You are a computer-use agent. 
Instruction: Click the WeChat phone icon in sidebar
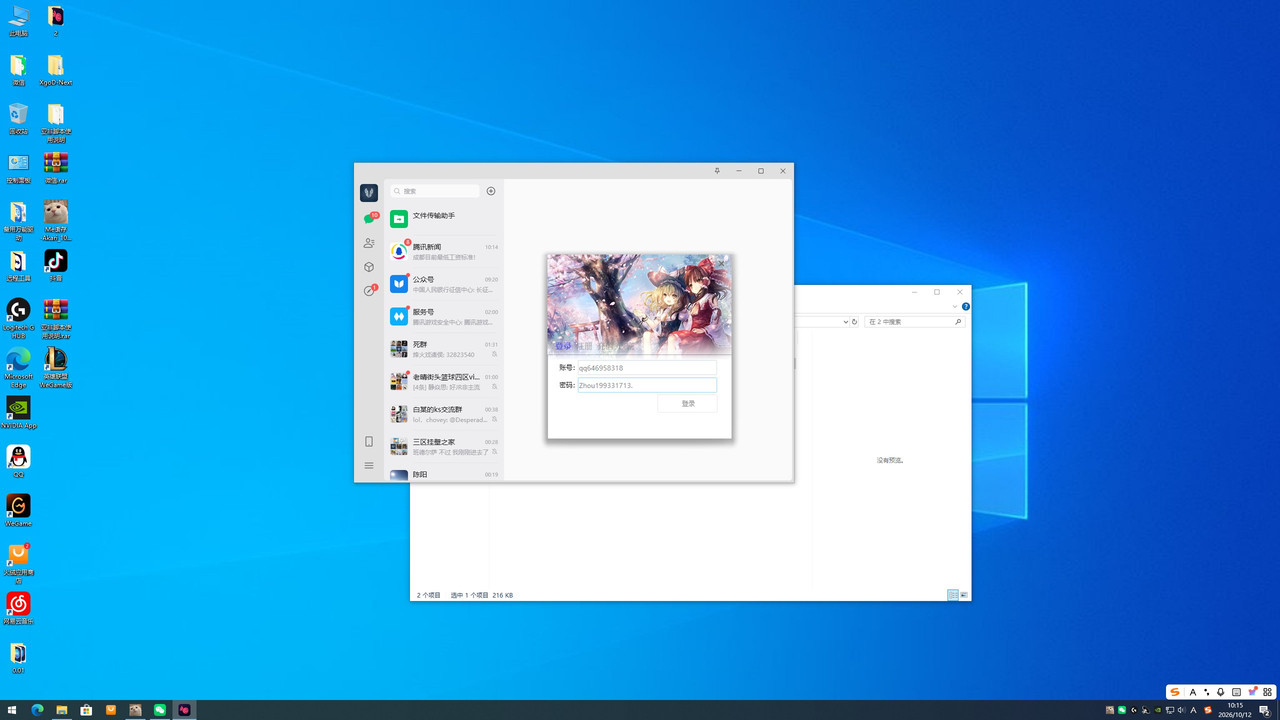coord(369,441)
